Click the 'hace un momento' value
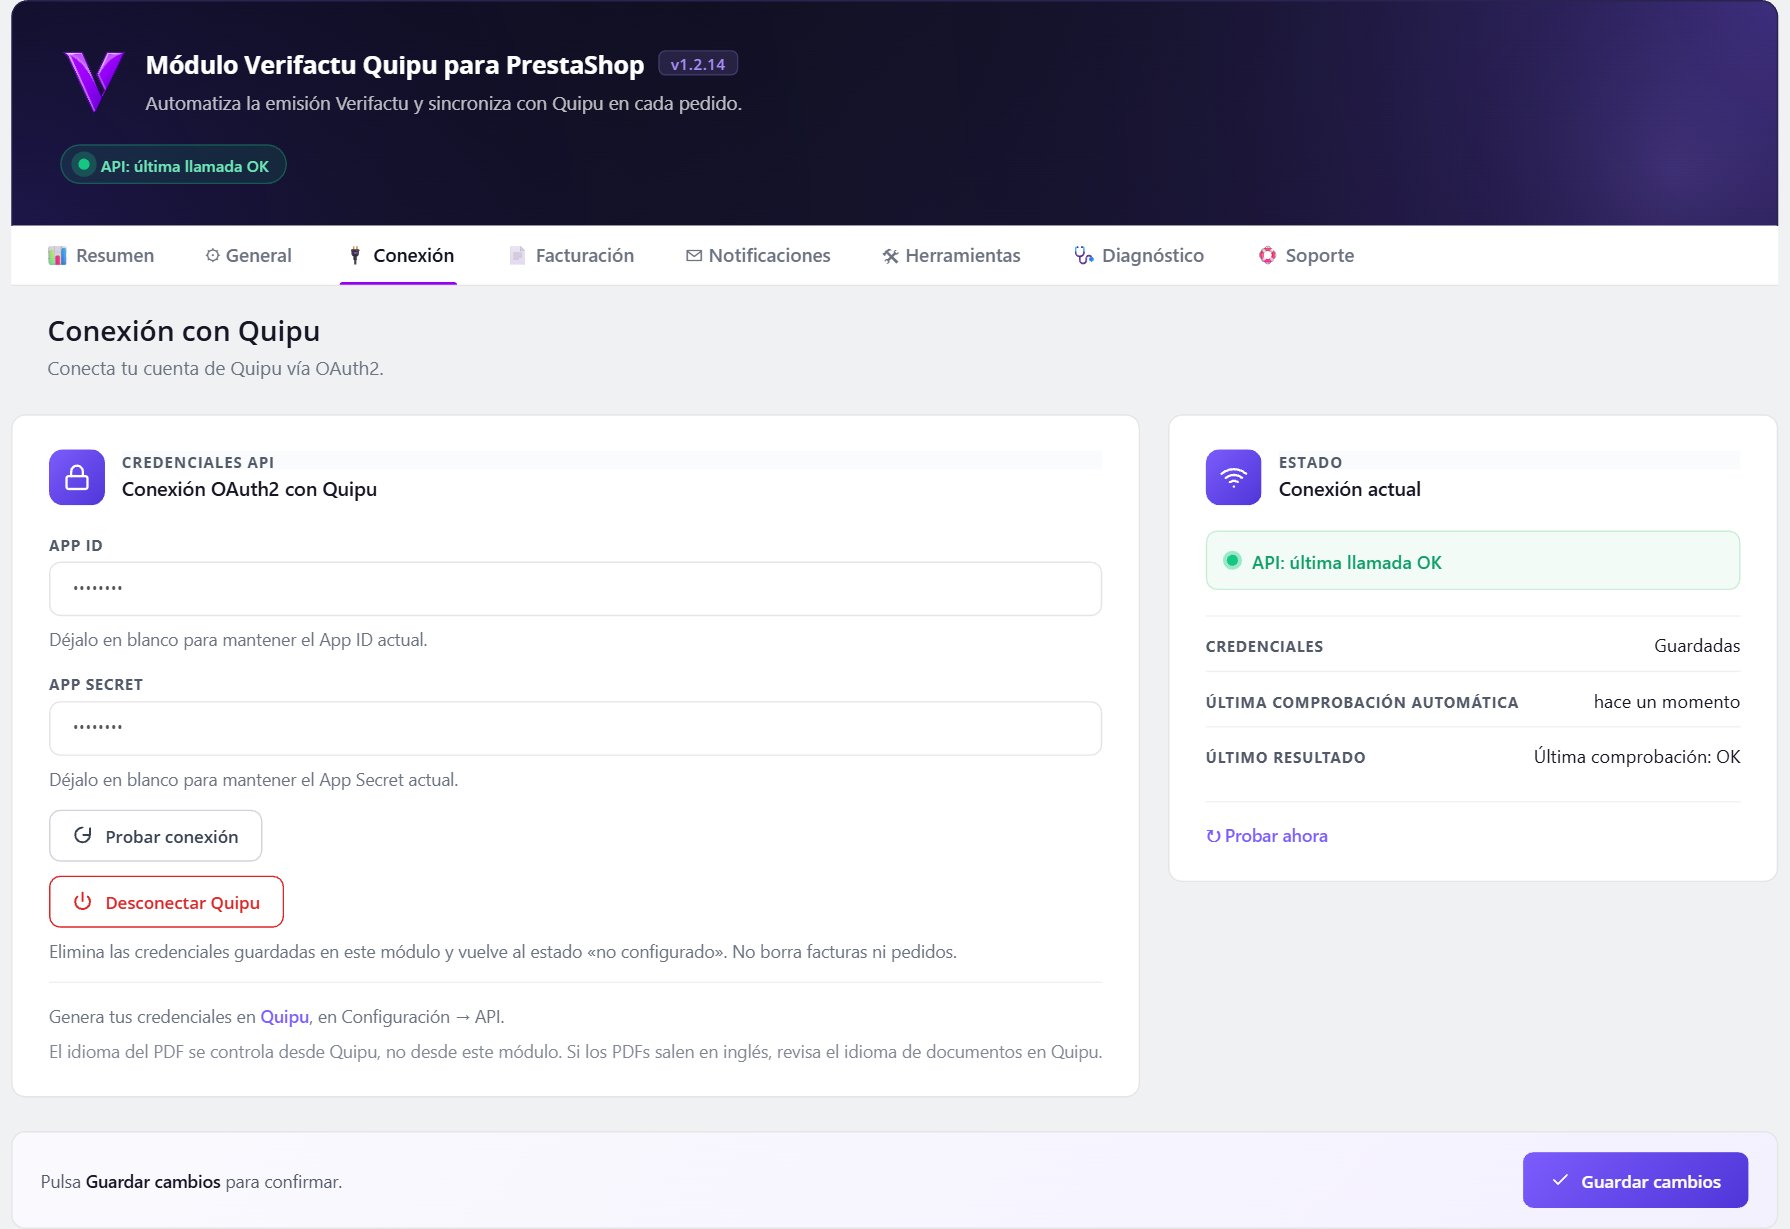 1666,701
